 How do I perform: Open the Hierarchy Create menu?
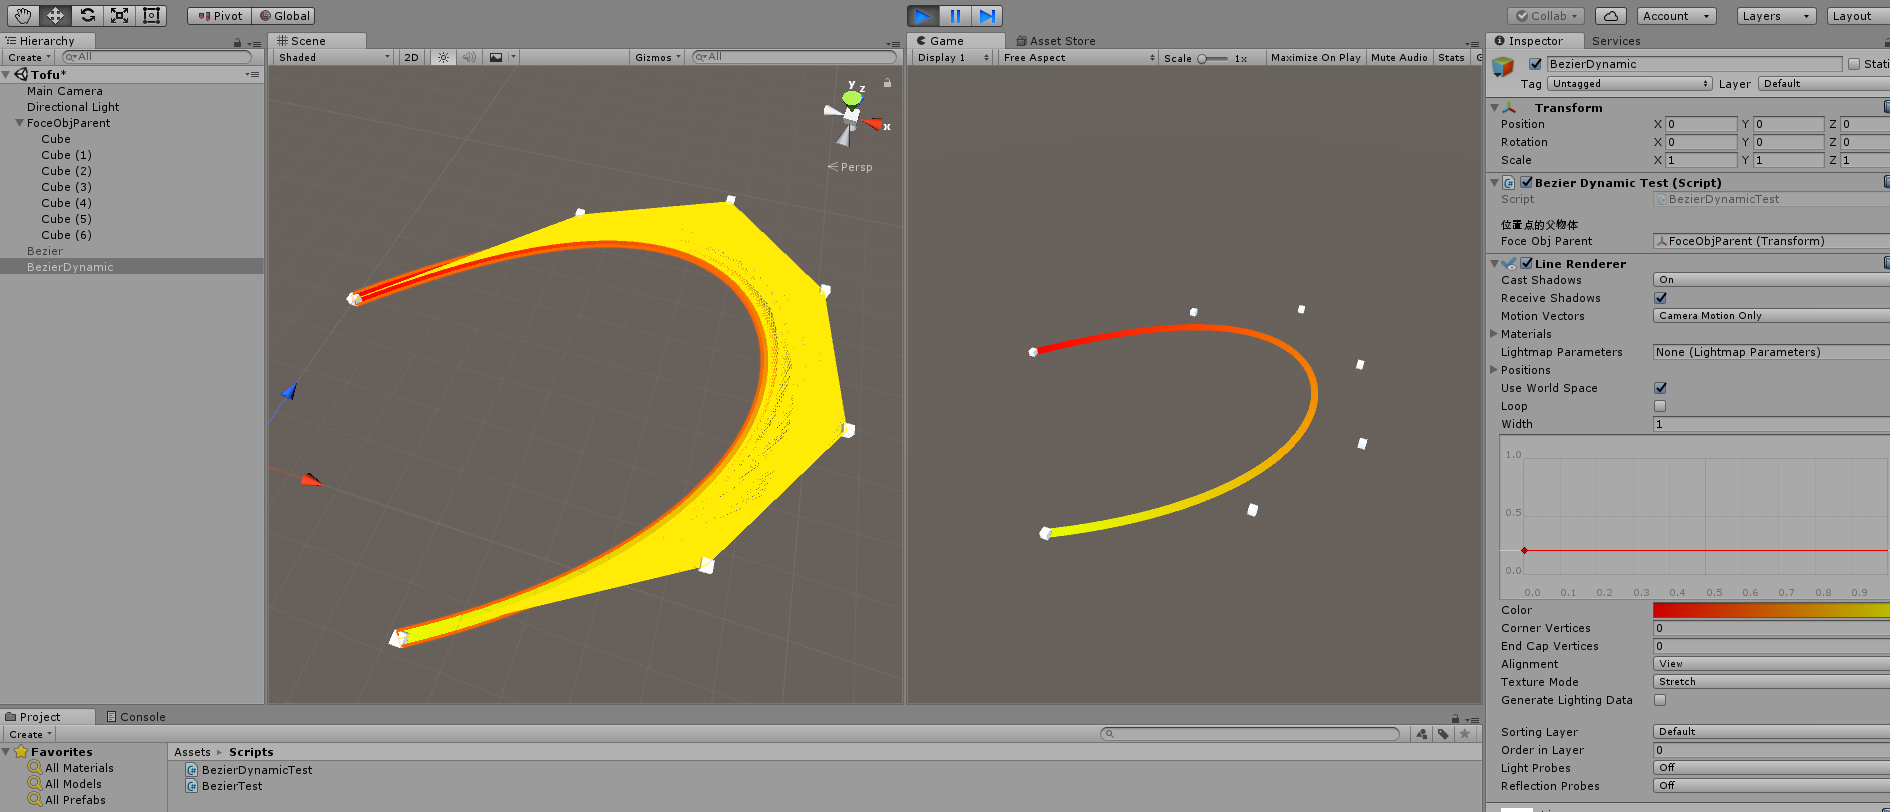29,57
